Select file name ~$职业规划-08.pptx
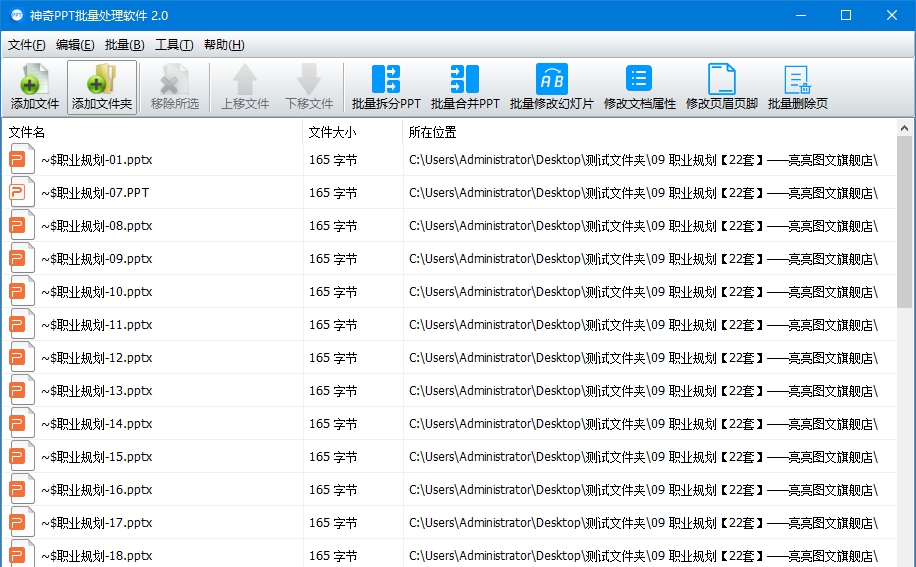Image resolution: width=916 pixels, height=567 pixels. (97, 226)
